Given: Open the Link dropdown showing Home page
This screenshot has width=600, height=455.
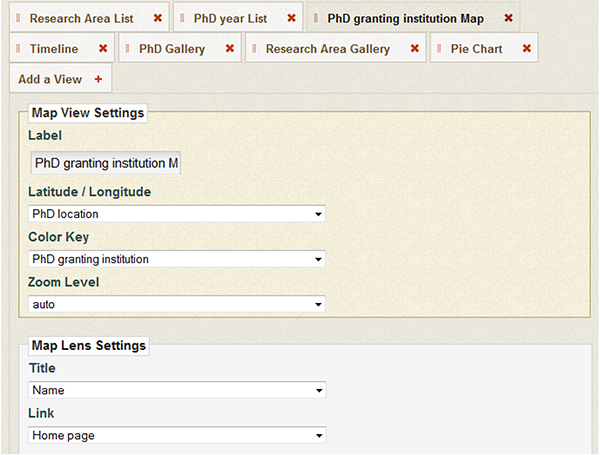Looking at the screenshot, I should pos(177,435).
